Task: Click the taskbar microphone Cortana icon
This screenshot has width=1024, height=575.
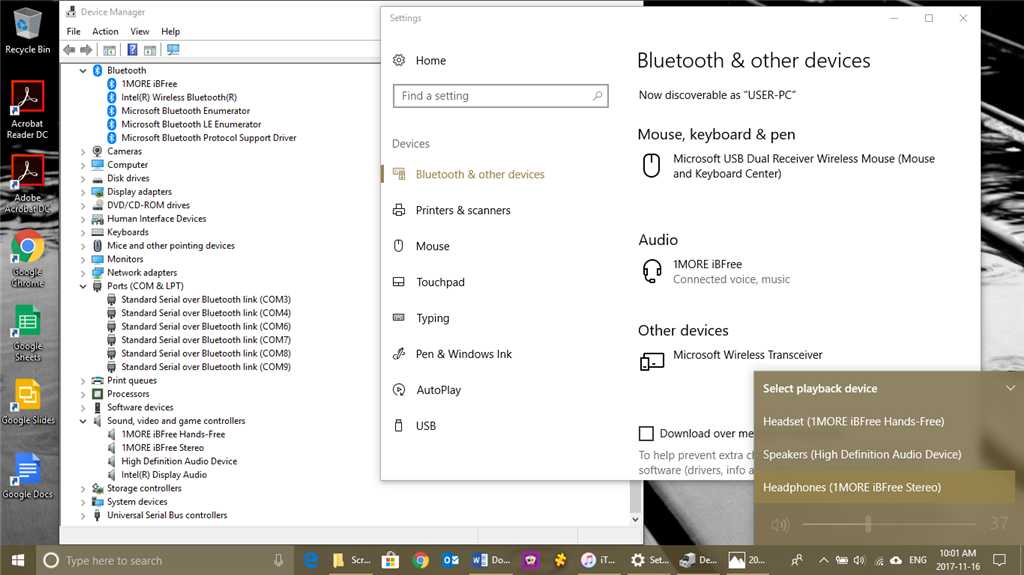Action: tap(278, 560)
